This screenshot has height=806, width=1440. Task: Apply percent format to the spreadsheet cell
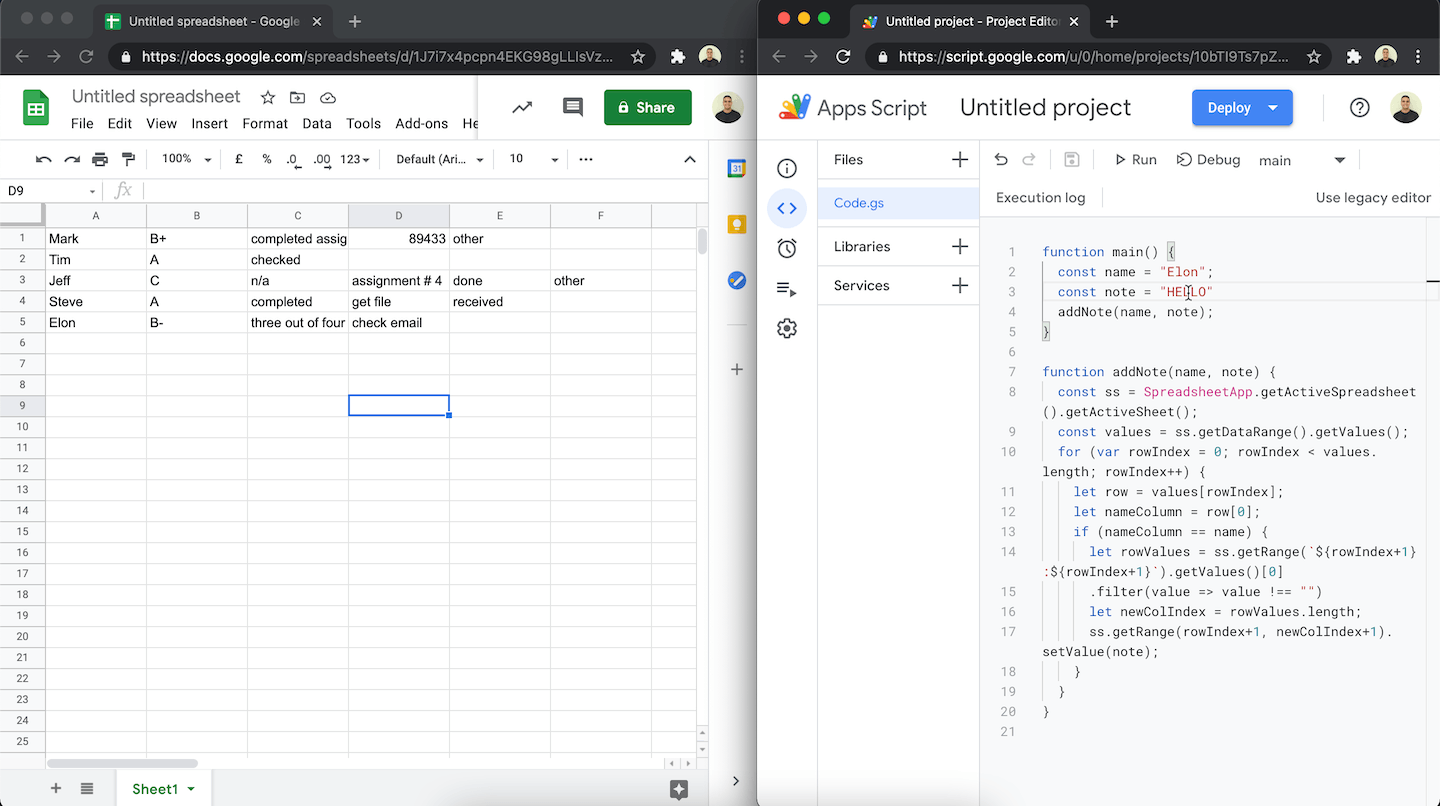(265, 158)
